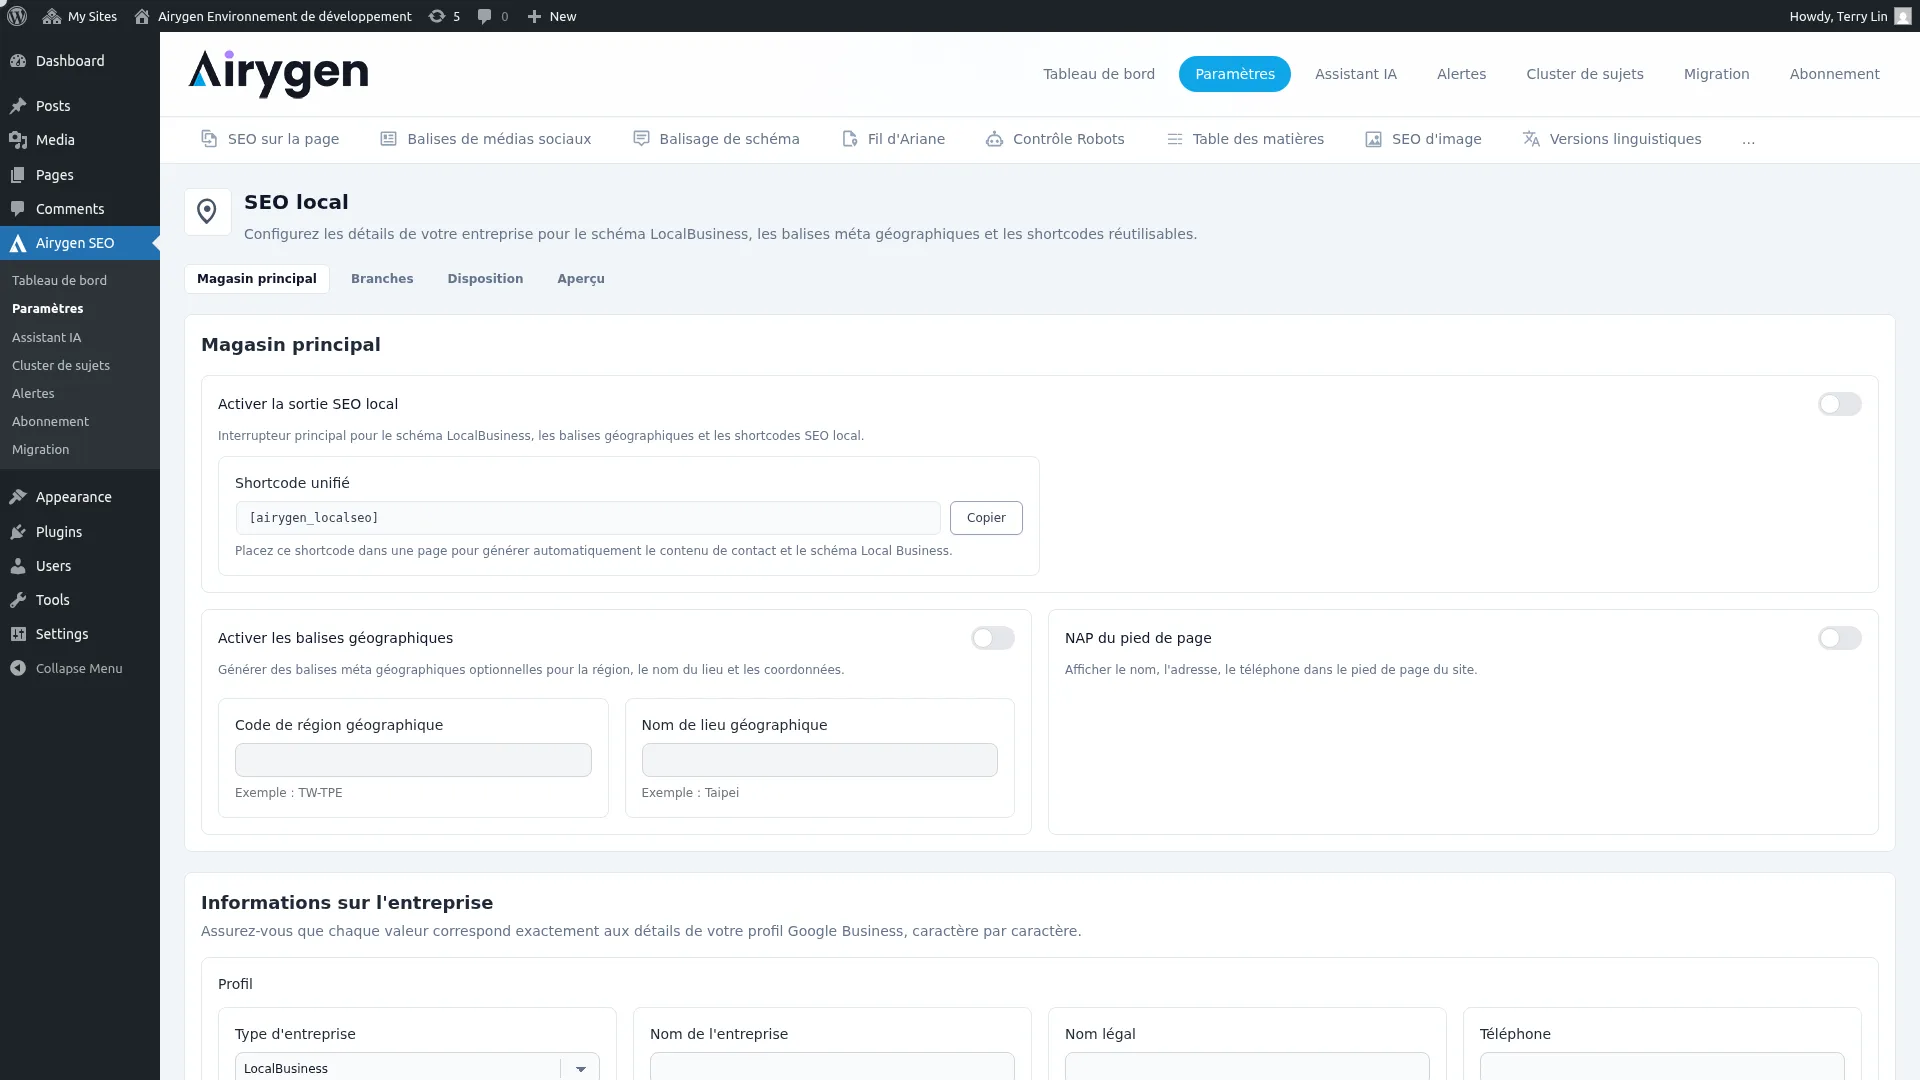Image resolution: width=1920 pixels, height=1080 pixels.
Task: Show more settings tabs via ellipsis
Action: [1748, 139]
